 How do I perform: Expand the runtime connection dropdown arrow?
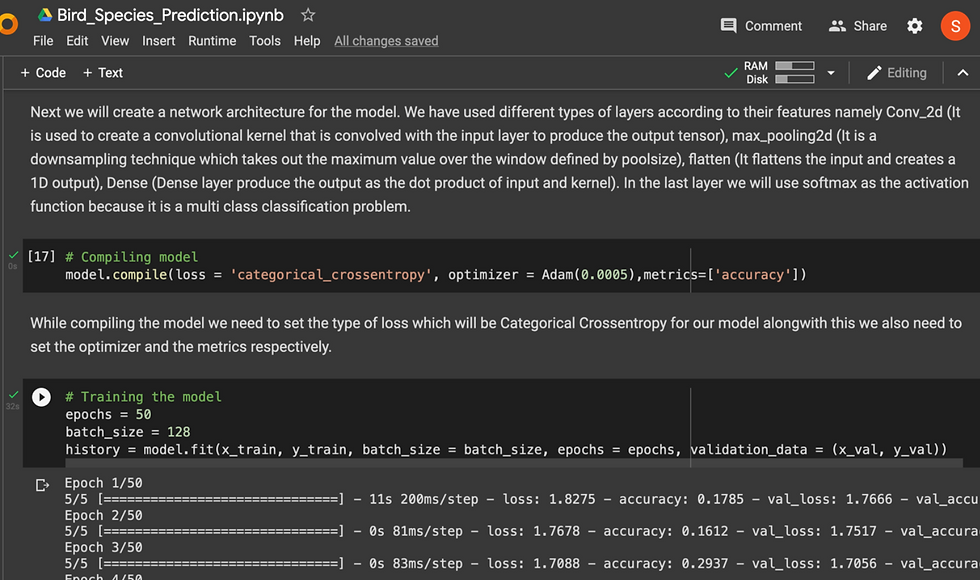point(831,72)
